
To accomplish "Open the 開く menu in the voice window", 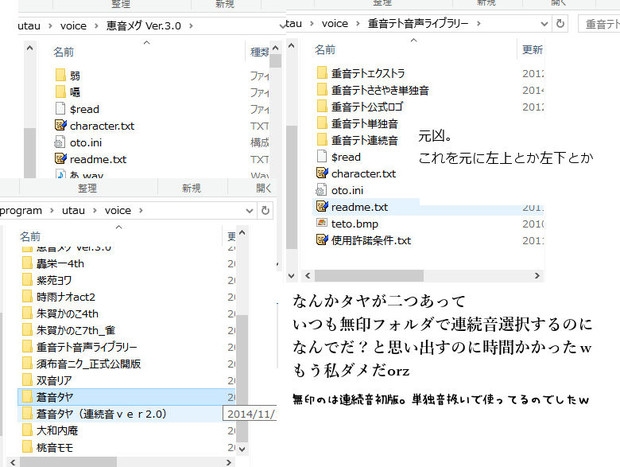I will click(x=263, y=188).
